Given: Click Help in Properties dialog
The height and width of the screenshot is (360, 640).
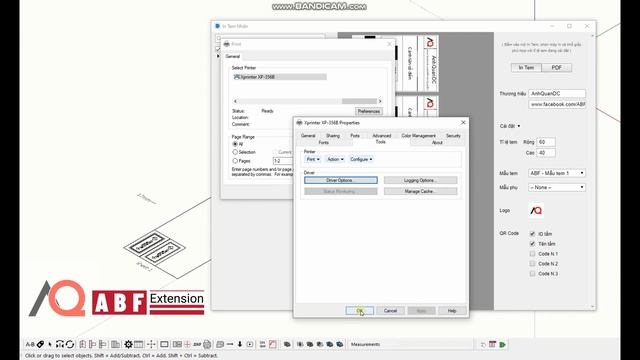Looking at the screenshot, I should (452, 311).
